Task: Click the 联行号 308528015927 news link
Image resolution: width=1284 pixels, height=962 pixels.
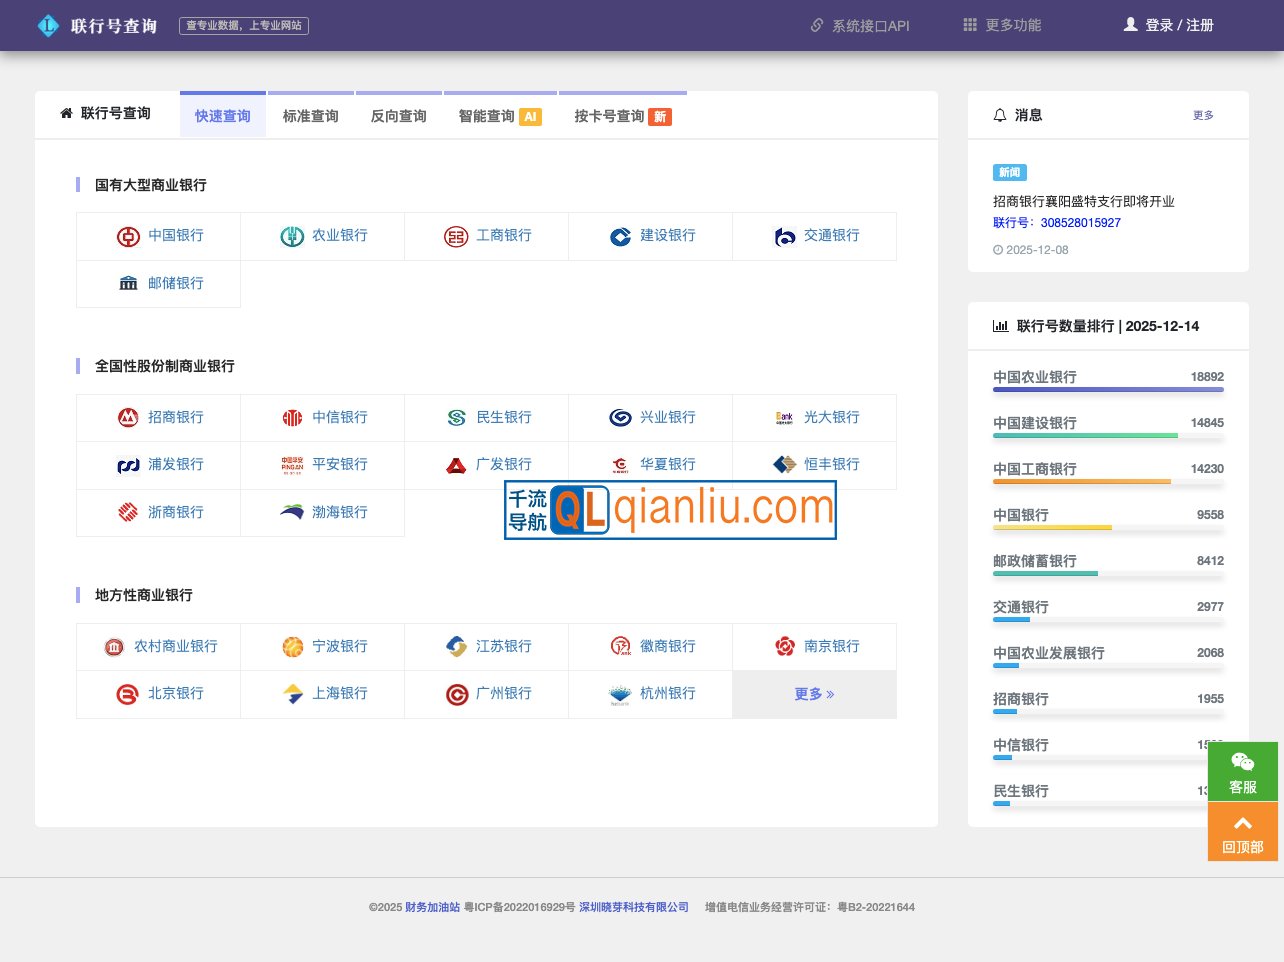Action: coord(1056,222)
